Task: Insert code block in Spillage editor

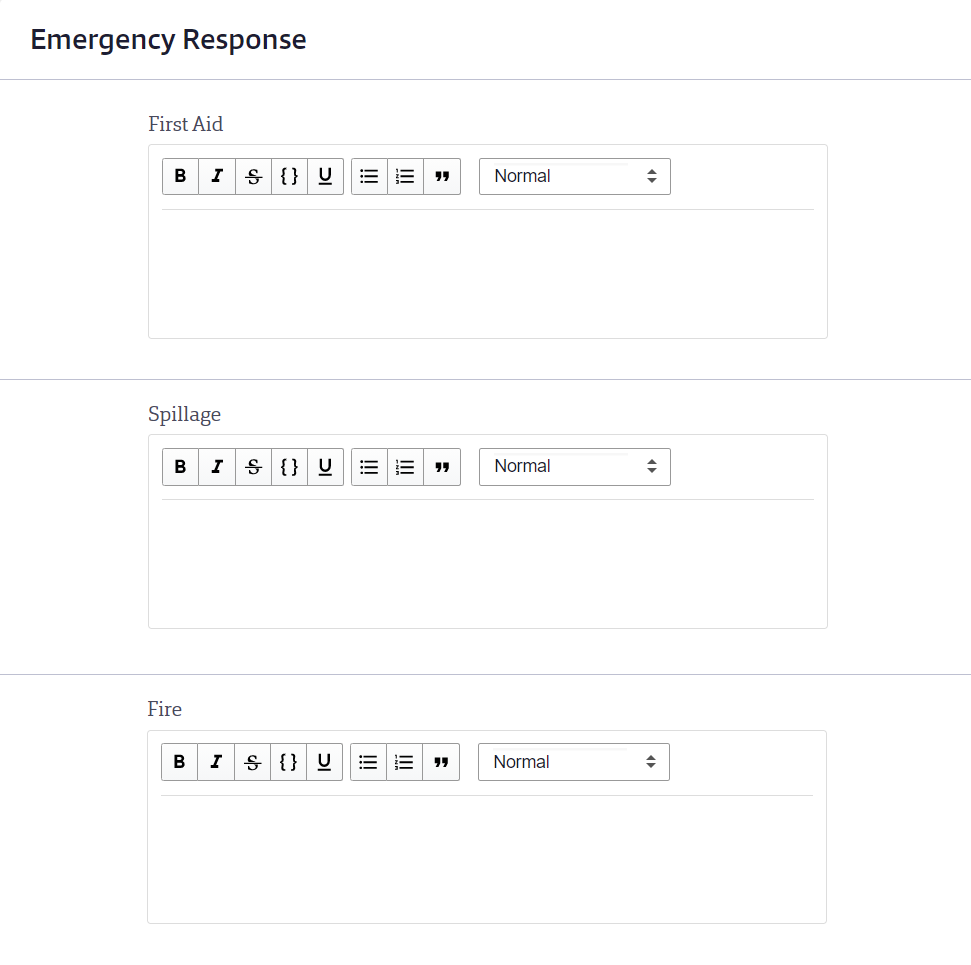Action: 289,466
